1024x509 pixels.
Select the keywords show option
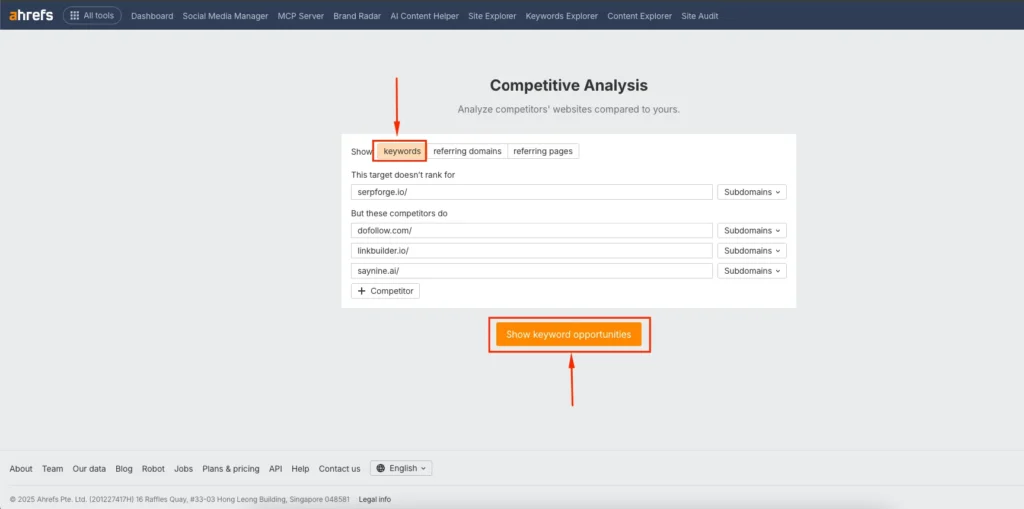click(402, 151)
